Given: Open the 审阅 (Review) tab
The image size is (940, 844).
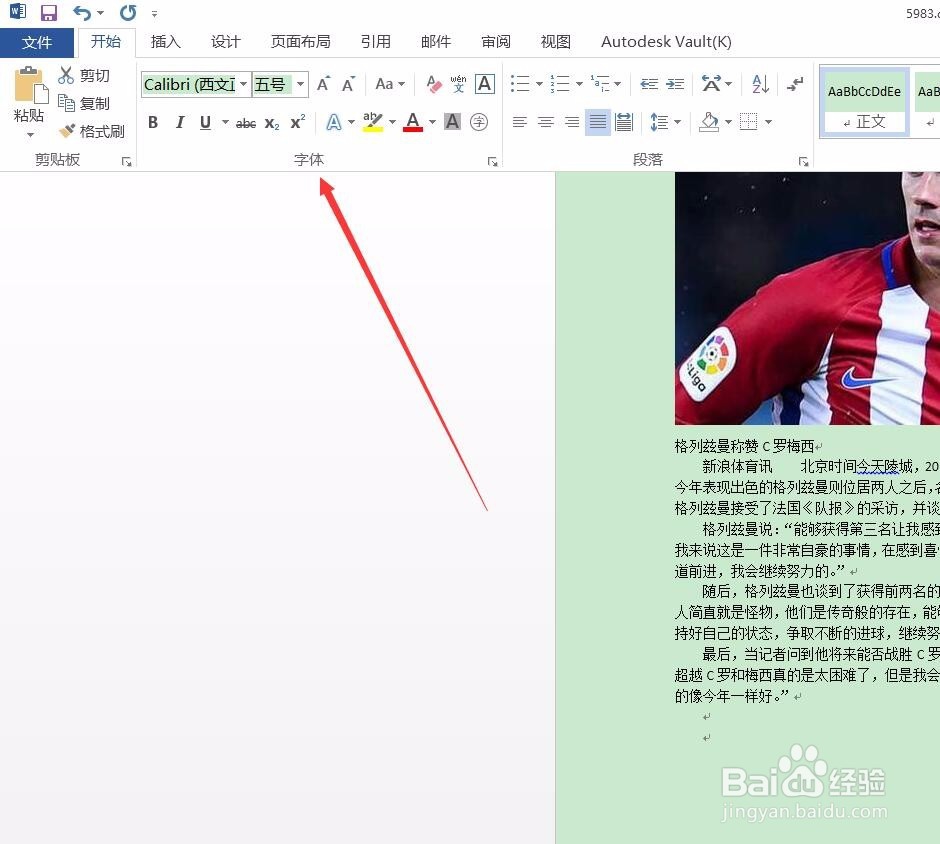Looking at the screenshot, I should (x=496, y=42).
